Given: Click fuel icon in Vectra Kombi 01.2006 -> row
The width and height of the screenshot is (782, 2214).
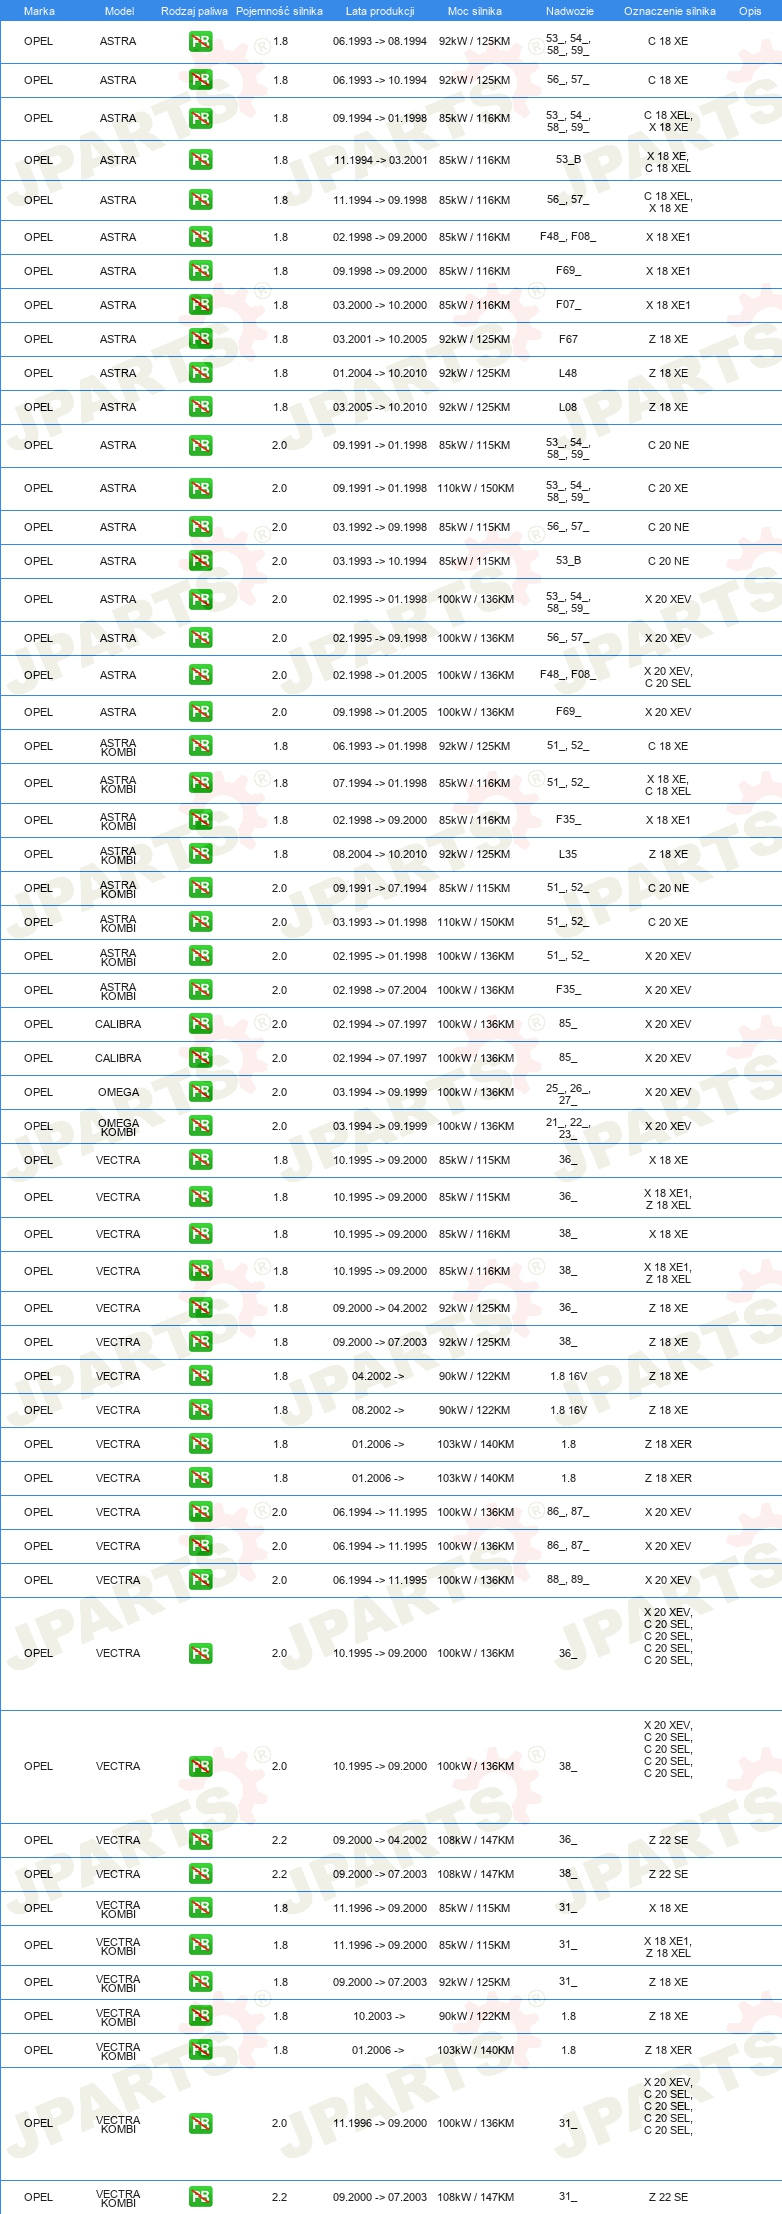Looking at the screenshot, I should (x=200, y=2050).
